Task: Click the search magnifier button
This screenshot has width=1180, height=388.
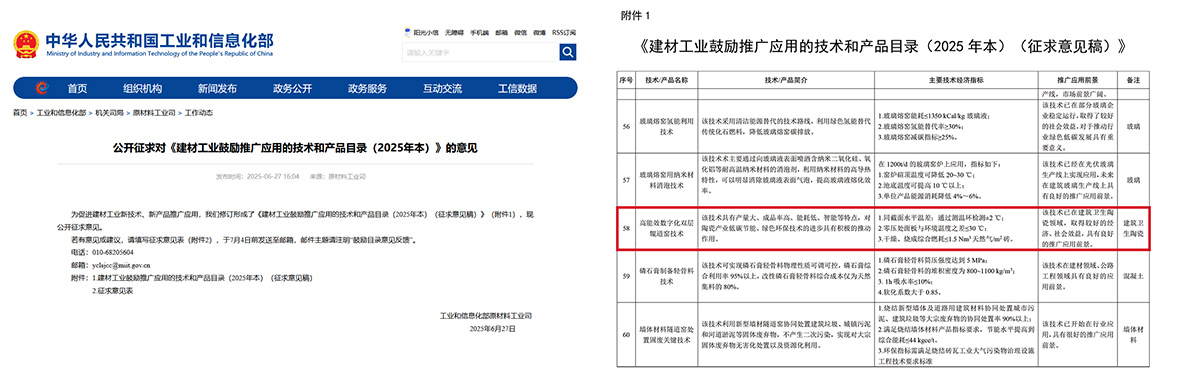Action: coord(567,52)
